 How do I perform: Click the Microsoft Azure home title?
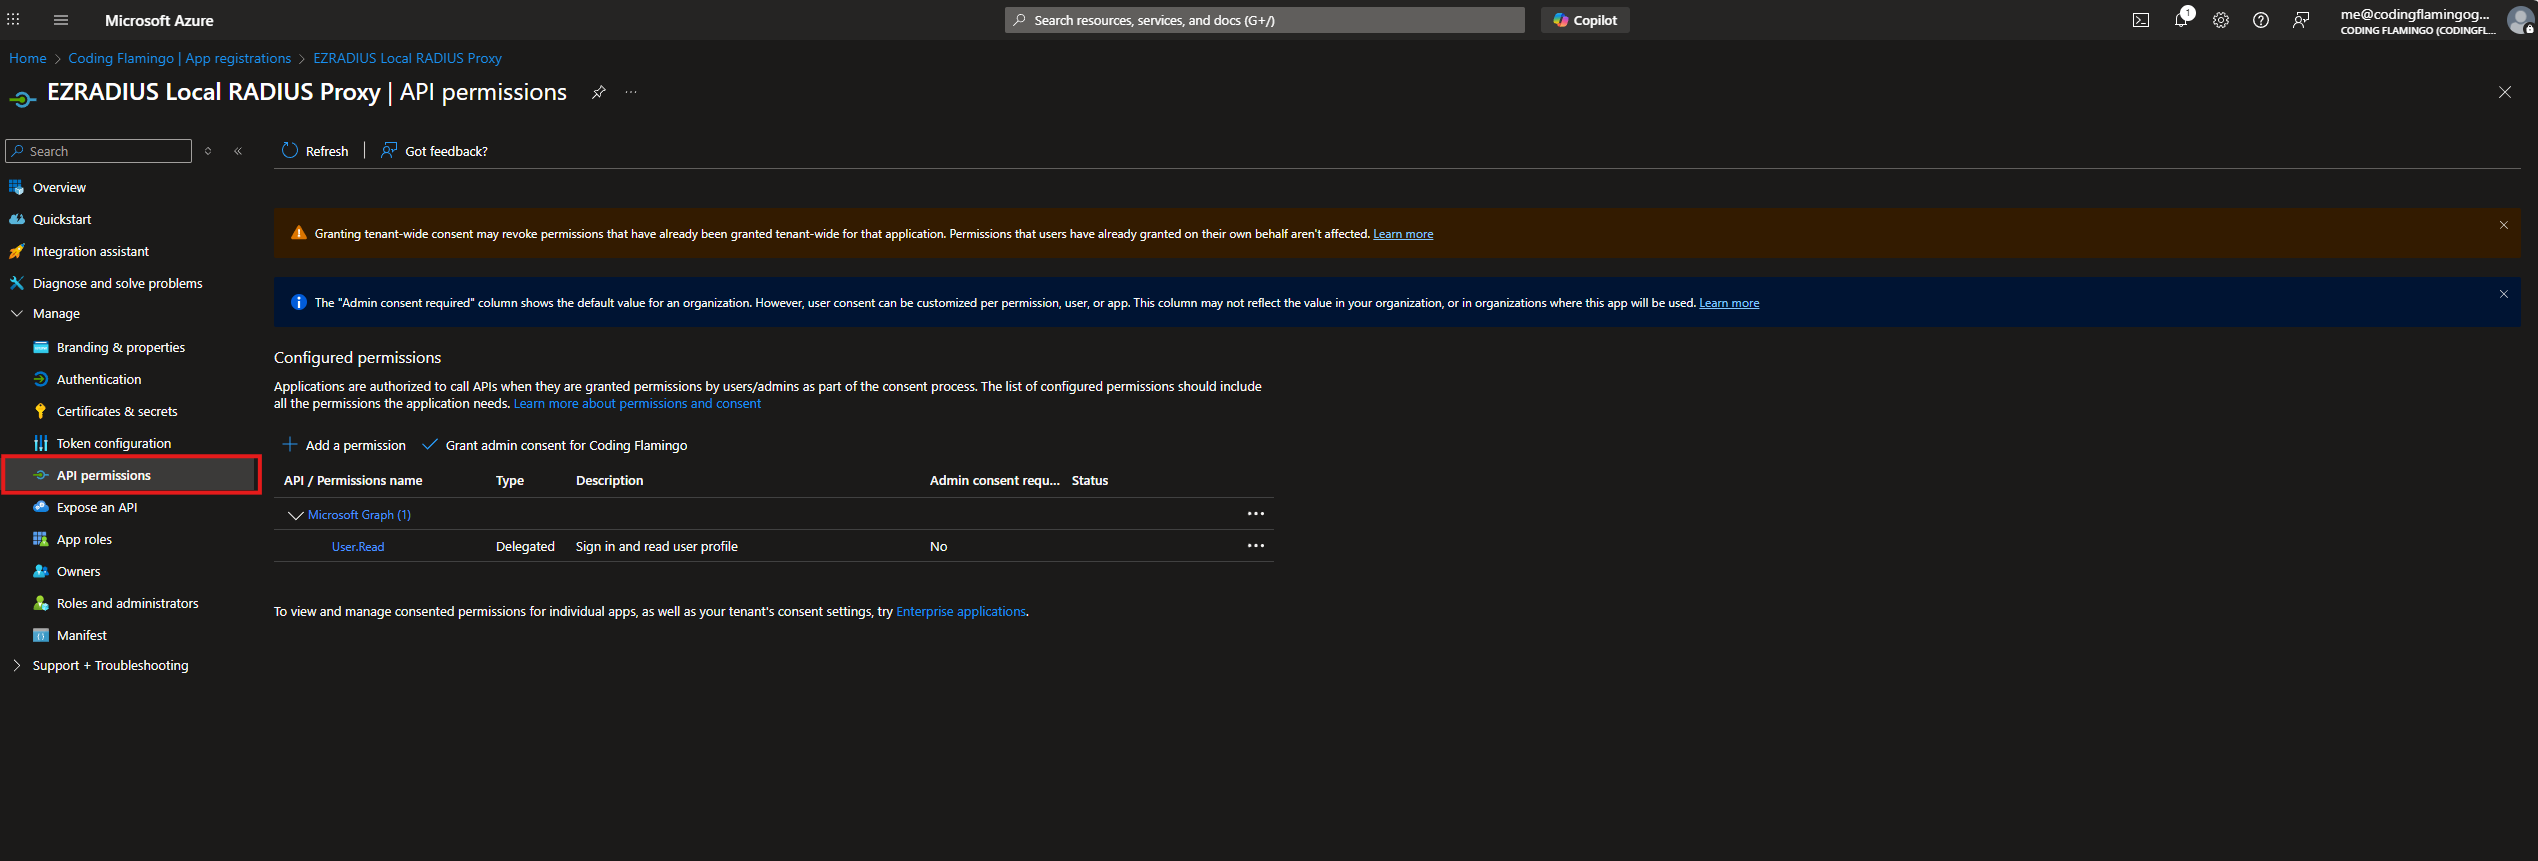159,20
